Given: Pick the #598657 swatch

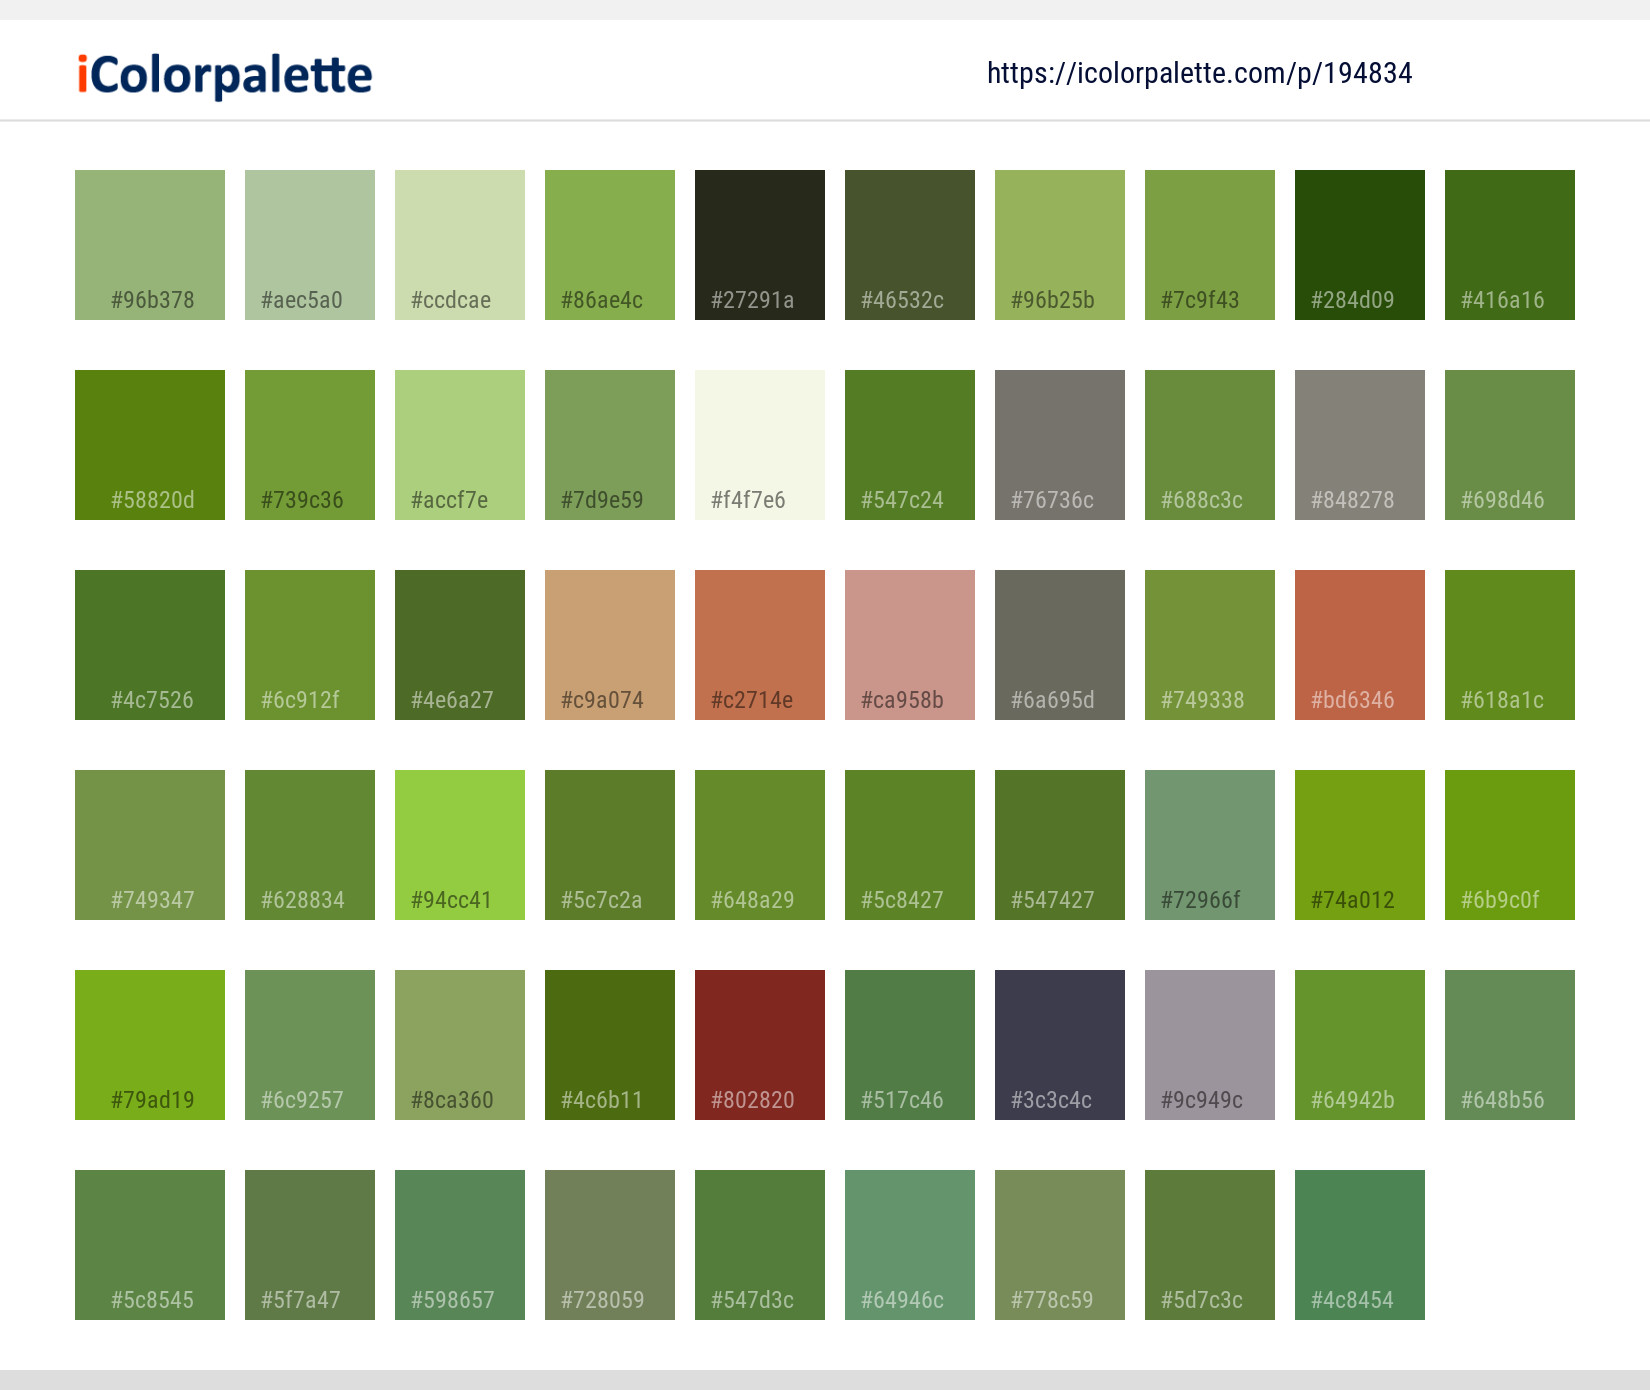Looking at the screenshot, I should click(x=460, y=1245).
